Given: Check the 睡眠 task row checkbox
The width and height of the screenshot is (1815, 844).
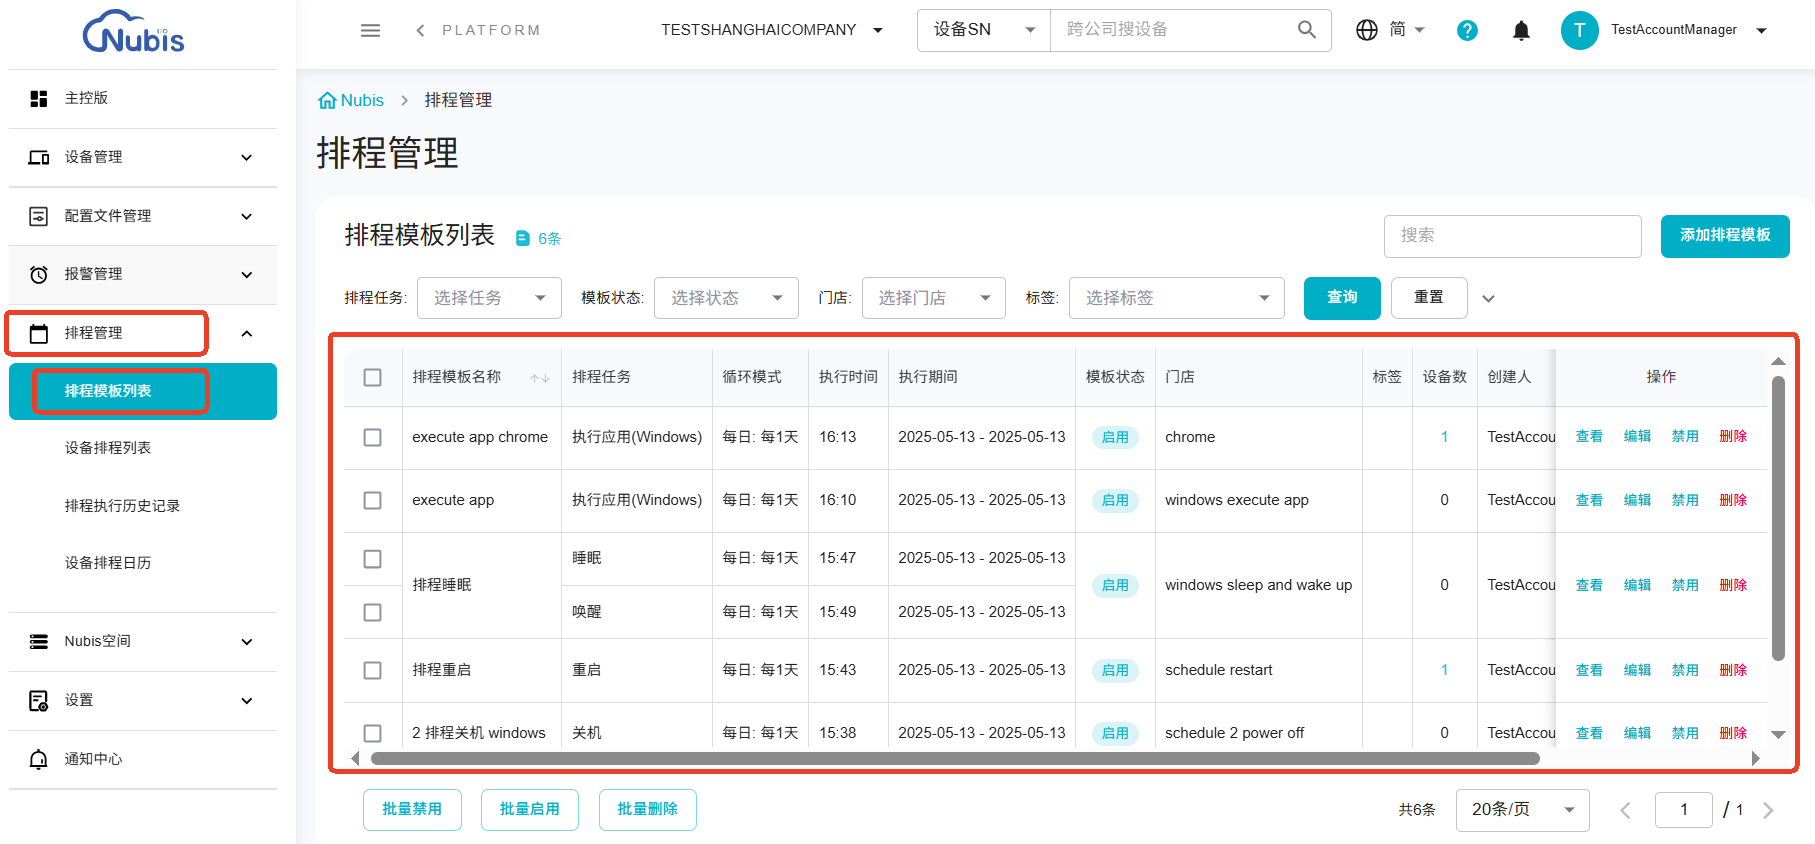Looking at the screenshot, I should click(373, 558).
